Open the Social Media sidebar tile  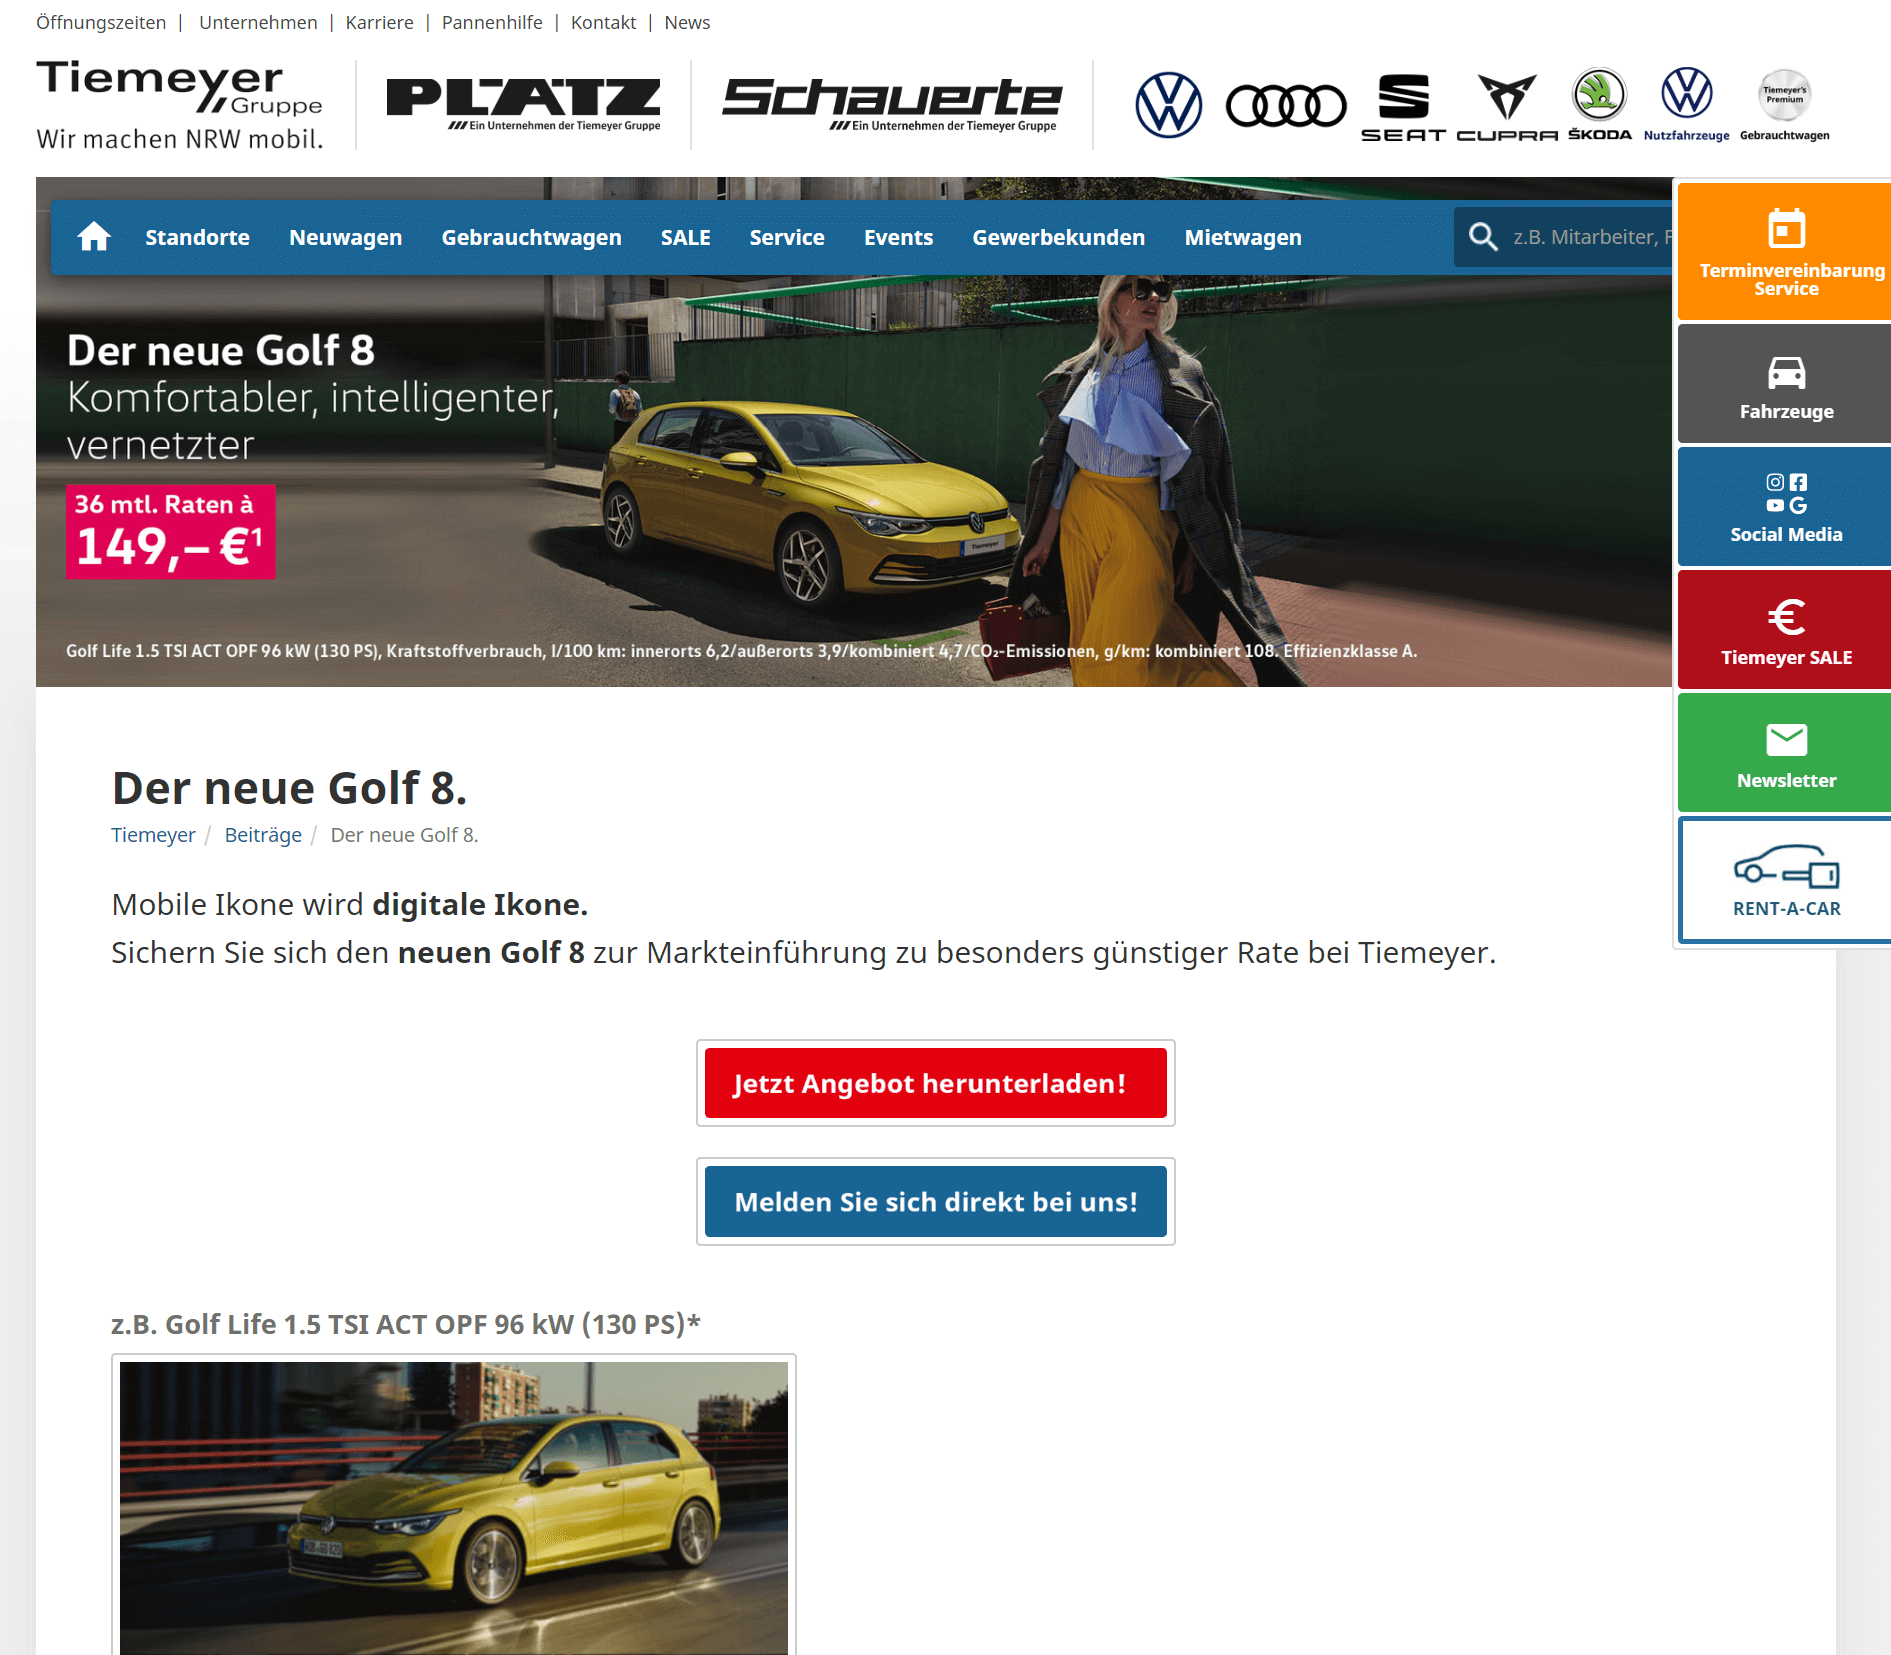pos(1784,507)
